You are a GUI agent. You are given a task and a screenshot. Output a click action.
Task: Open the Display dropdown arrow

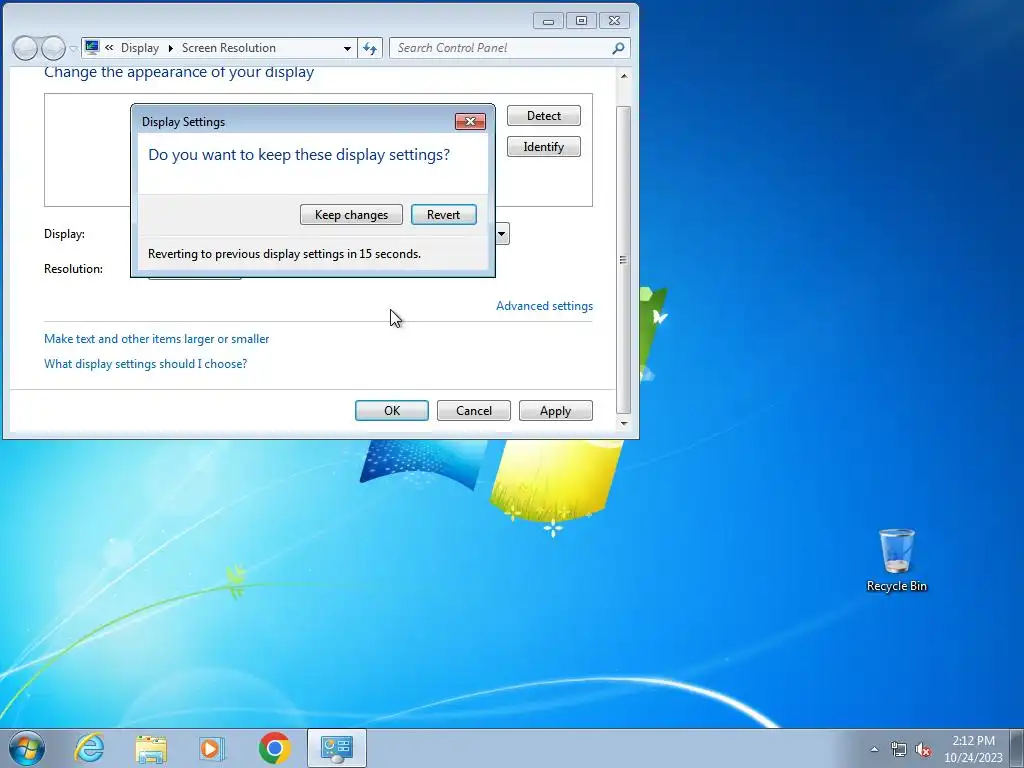[502, 234]
